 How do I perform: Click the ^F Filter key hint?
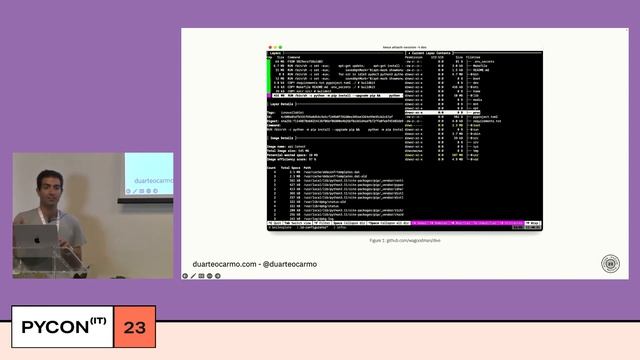point(322,223)
